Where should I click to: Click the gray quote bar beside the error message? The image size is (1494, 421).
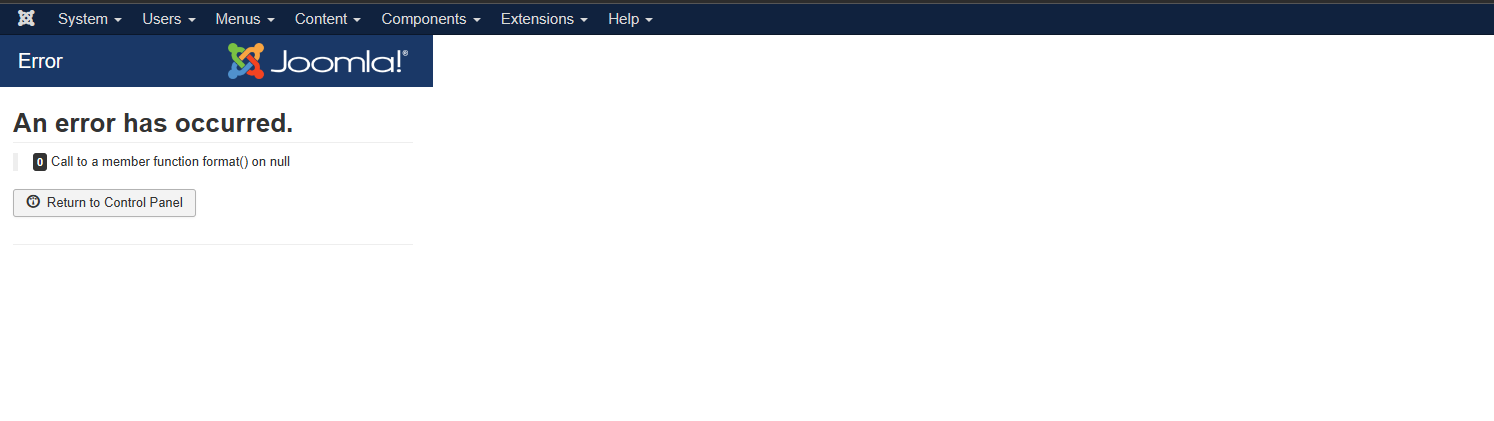tap(15, 162)
